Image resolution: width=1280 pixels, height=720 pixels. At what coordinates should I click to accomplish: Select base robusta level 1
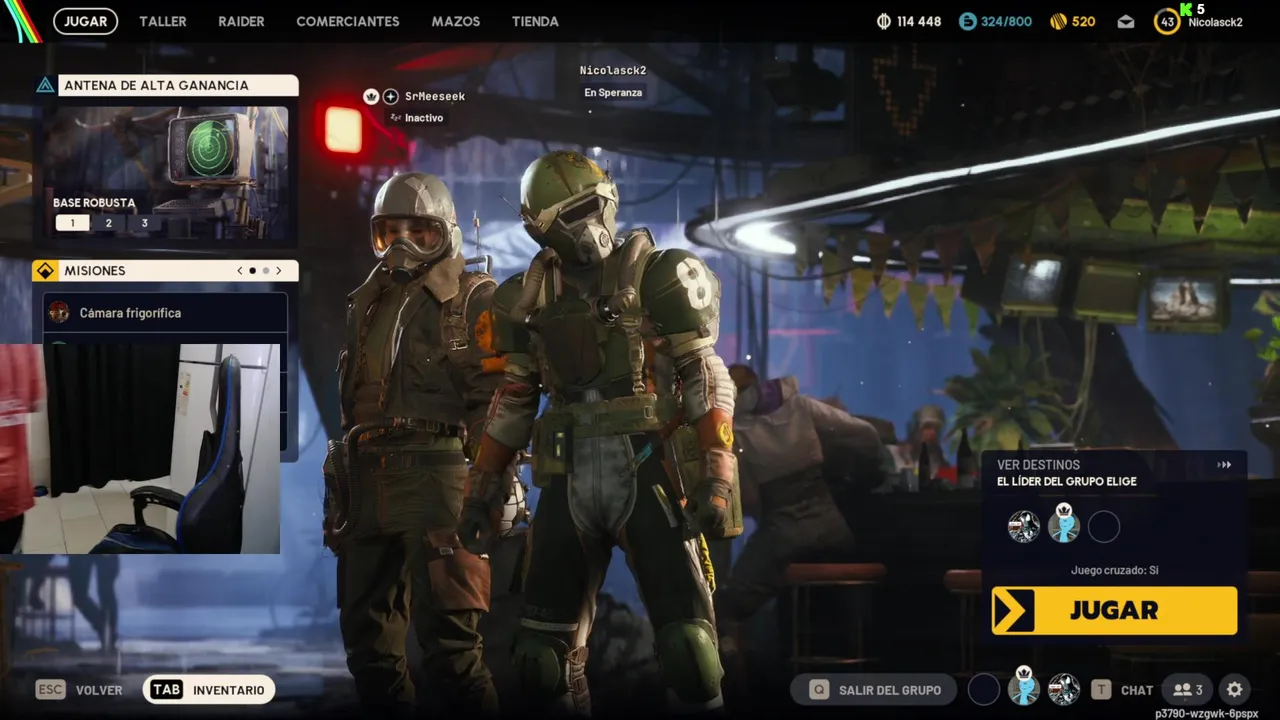point(72,223)
